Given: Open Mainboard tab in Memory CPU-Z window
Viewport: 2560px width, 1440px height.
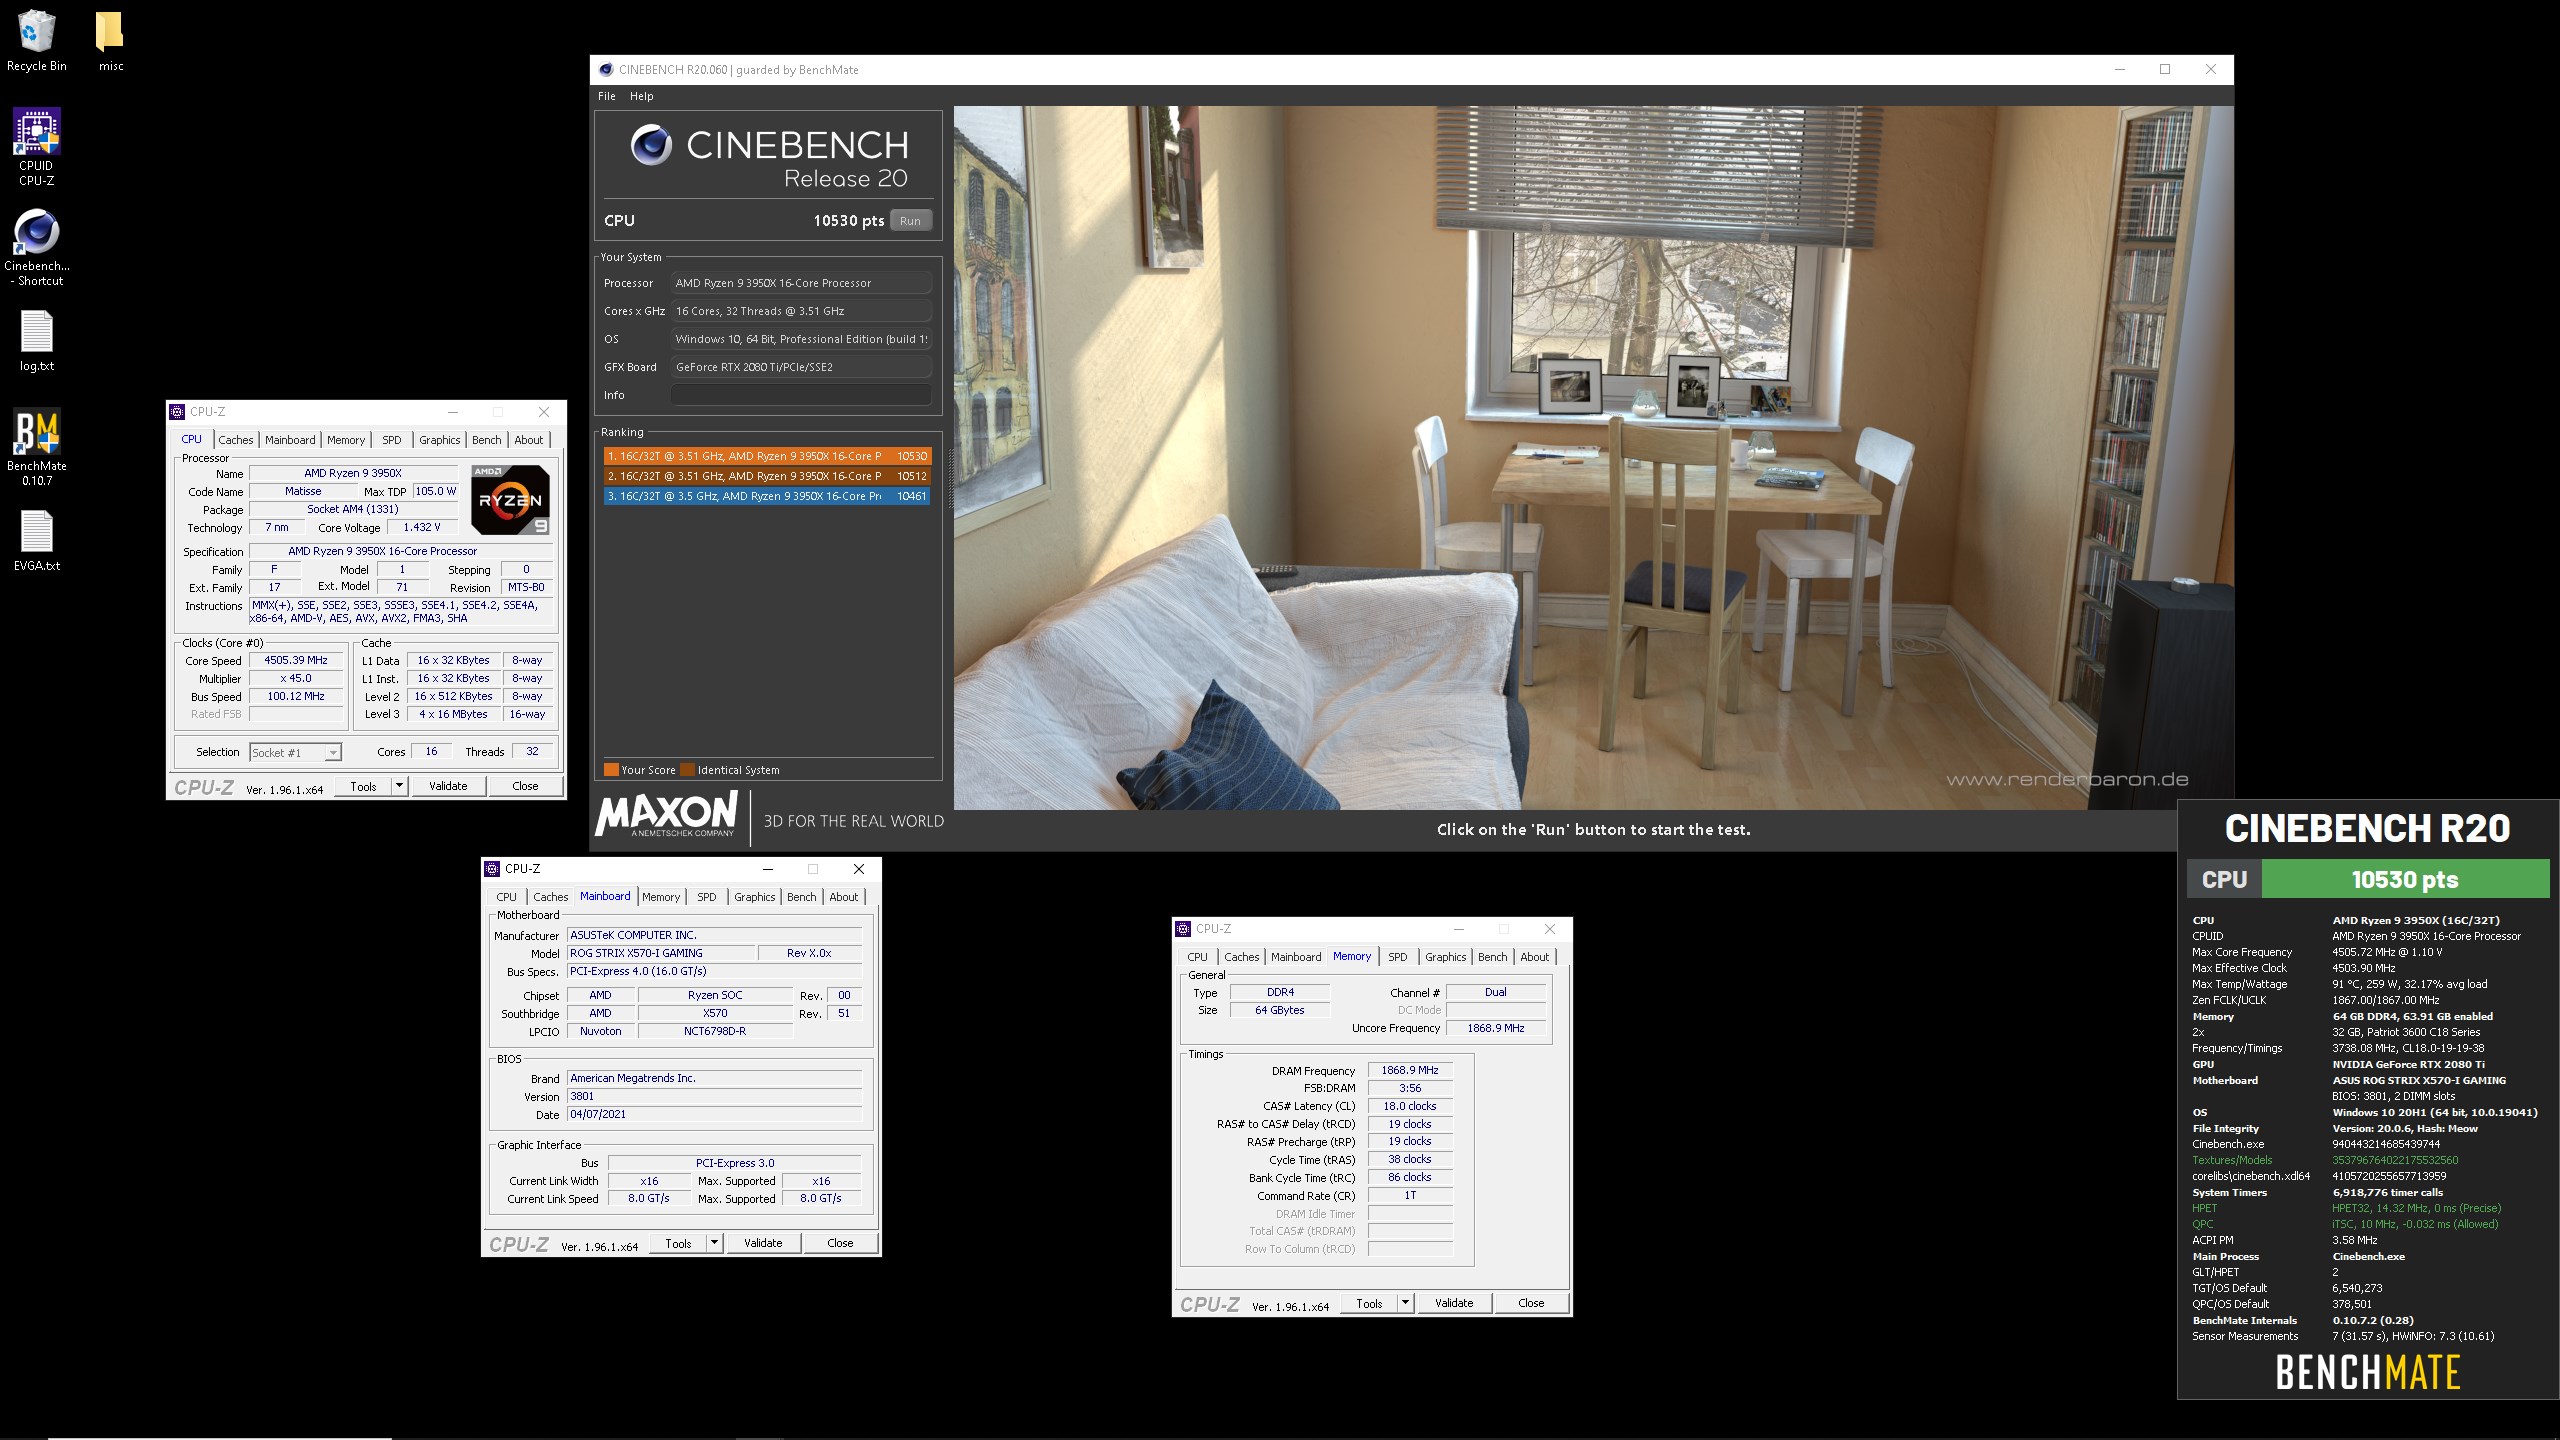Looking at the screenshot, I should point(1296,957).
